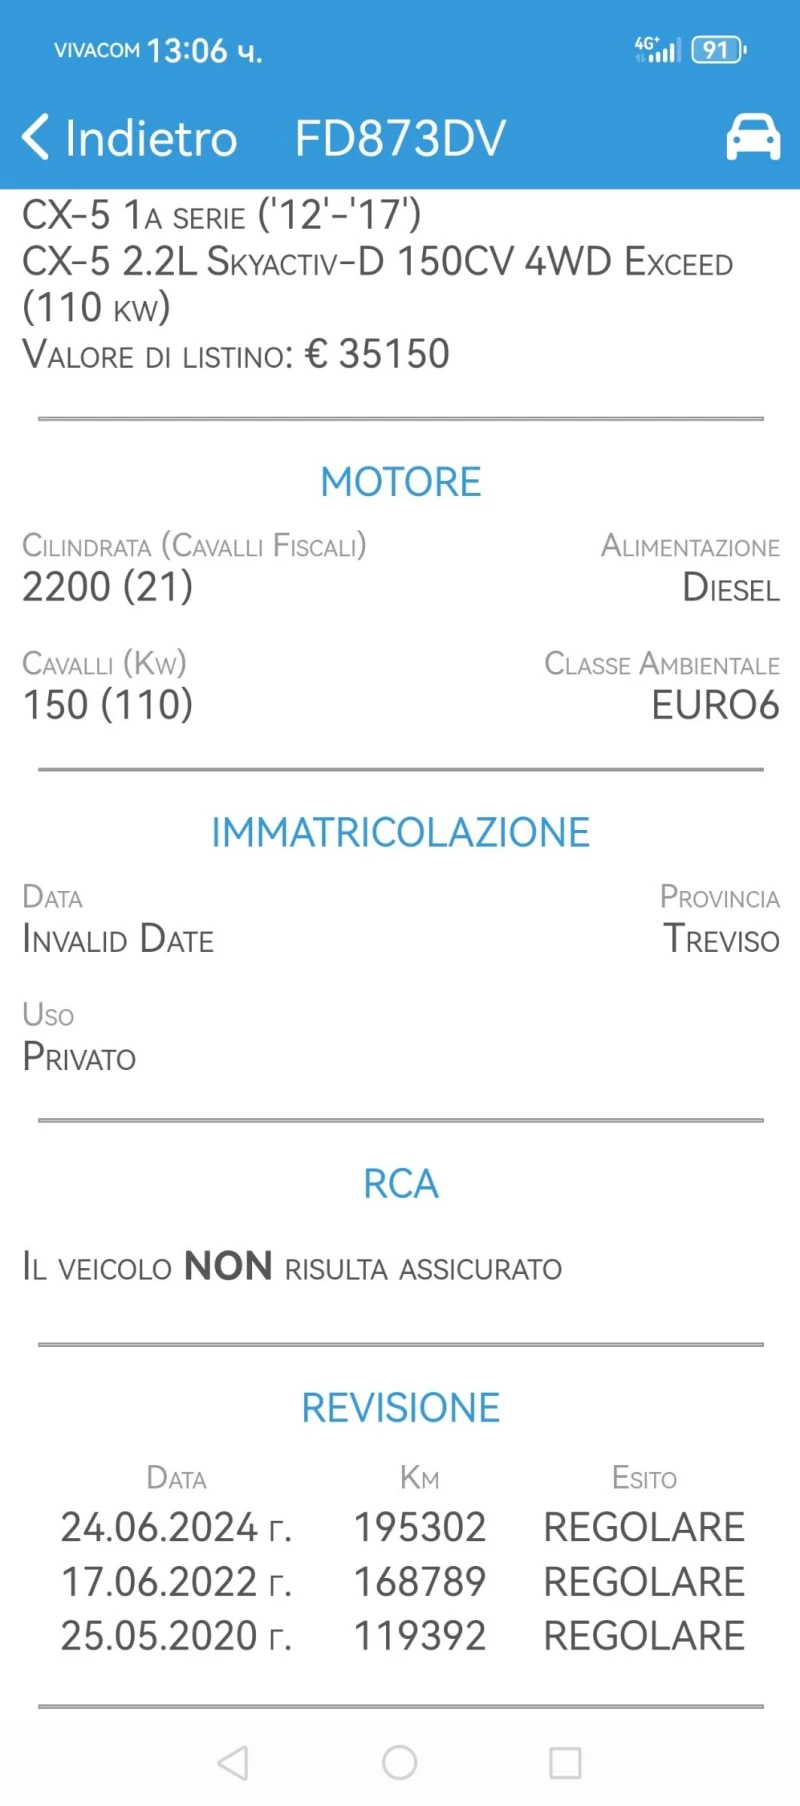Tap the NON risulta assicurato notice
This screenshot has height=1806, width=800.
point(292,1268)
